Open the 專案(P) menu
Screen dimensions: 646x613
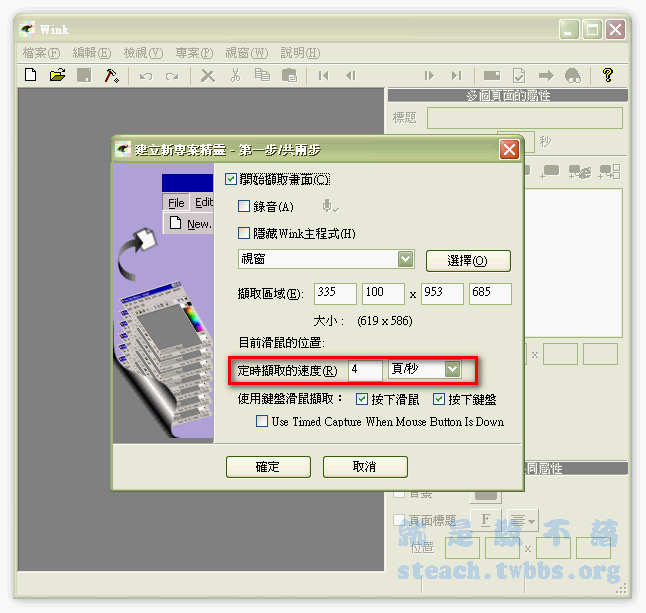pyautogui.click(x=194, y=53)
